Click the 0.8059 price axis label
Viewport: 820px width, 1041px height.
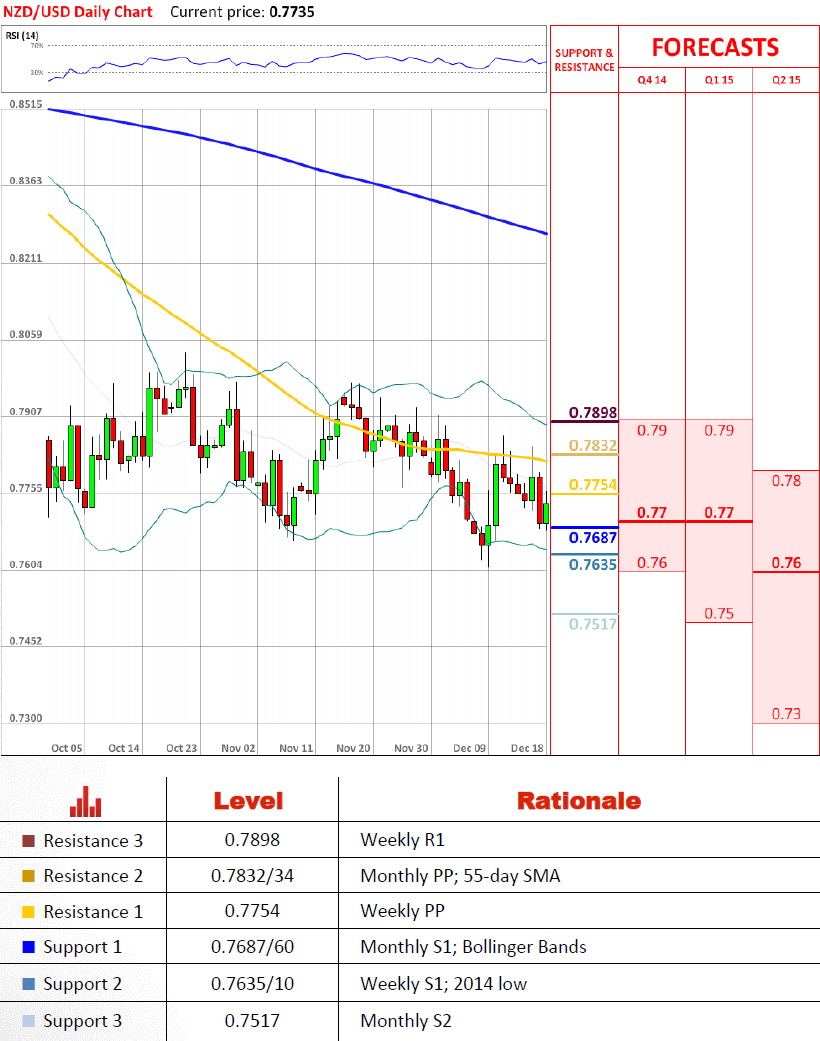coord(26,335)
